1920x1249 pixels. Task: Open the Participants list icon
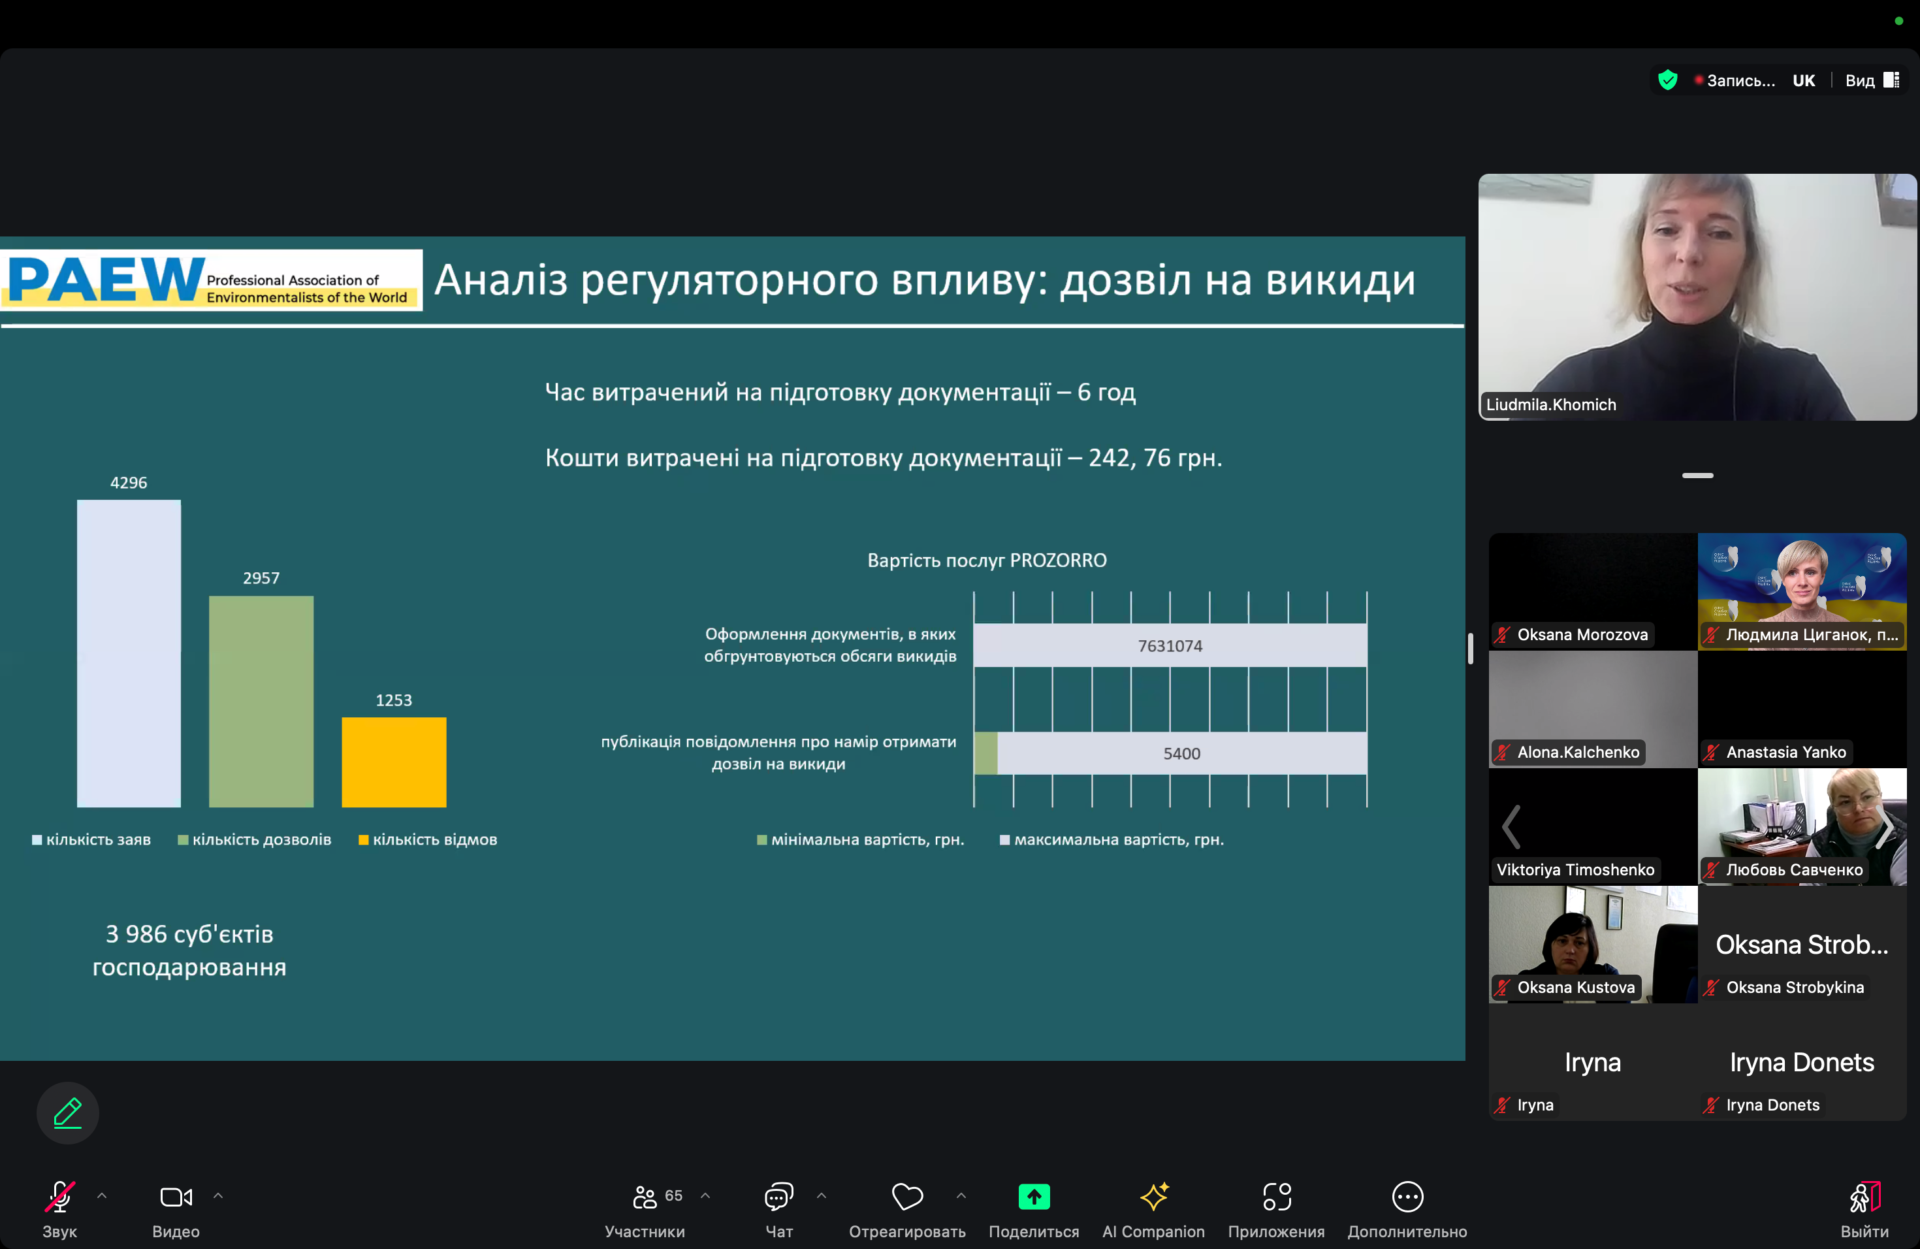645,1197
